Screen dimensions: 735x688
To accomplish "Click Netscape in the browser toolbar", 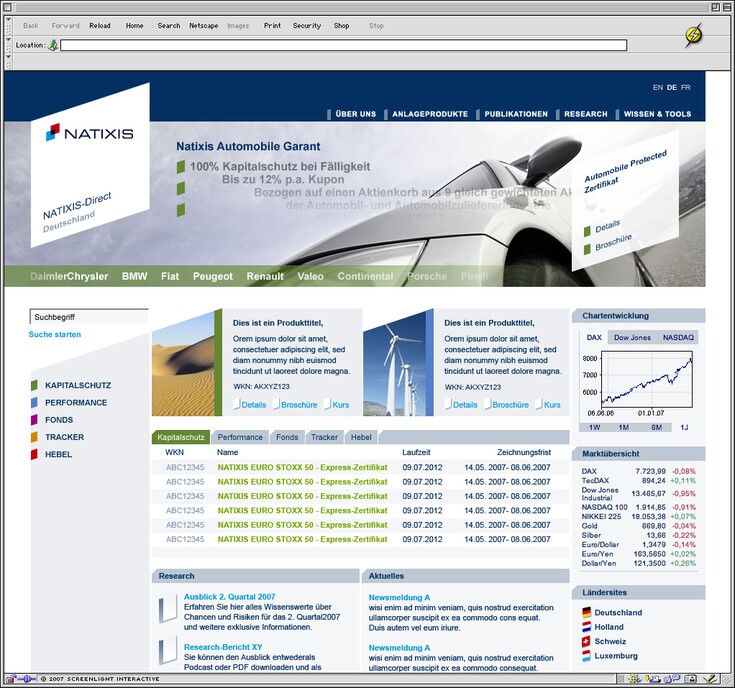I will (203, 26).
